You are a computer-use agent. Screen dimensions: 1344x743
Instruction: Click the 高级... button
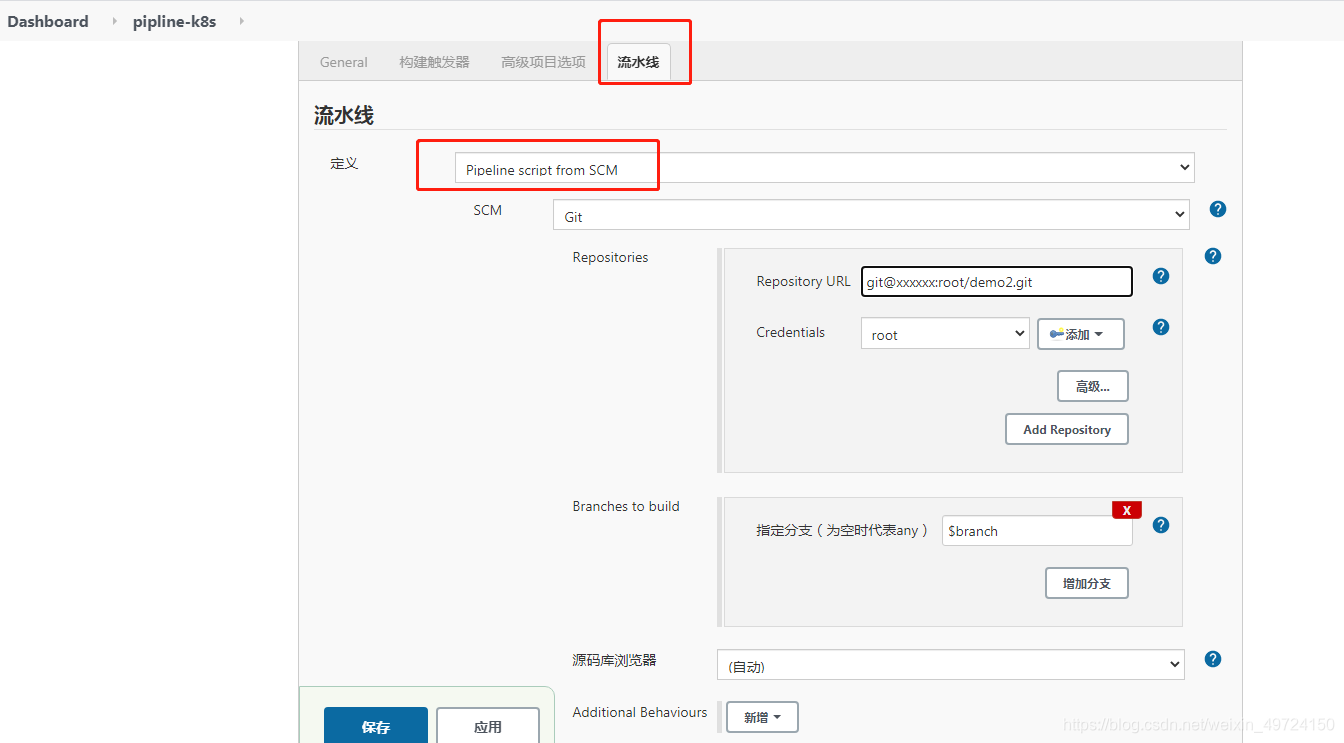[x=1093, y=386]
